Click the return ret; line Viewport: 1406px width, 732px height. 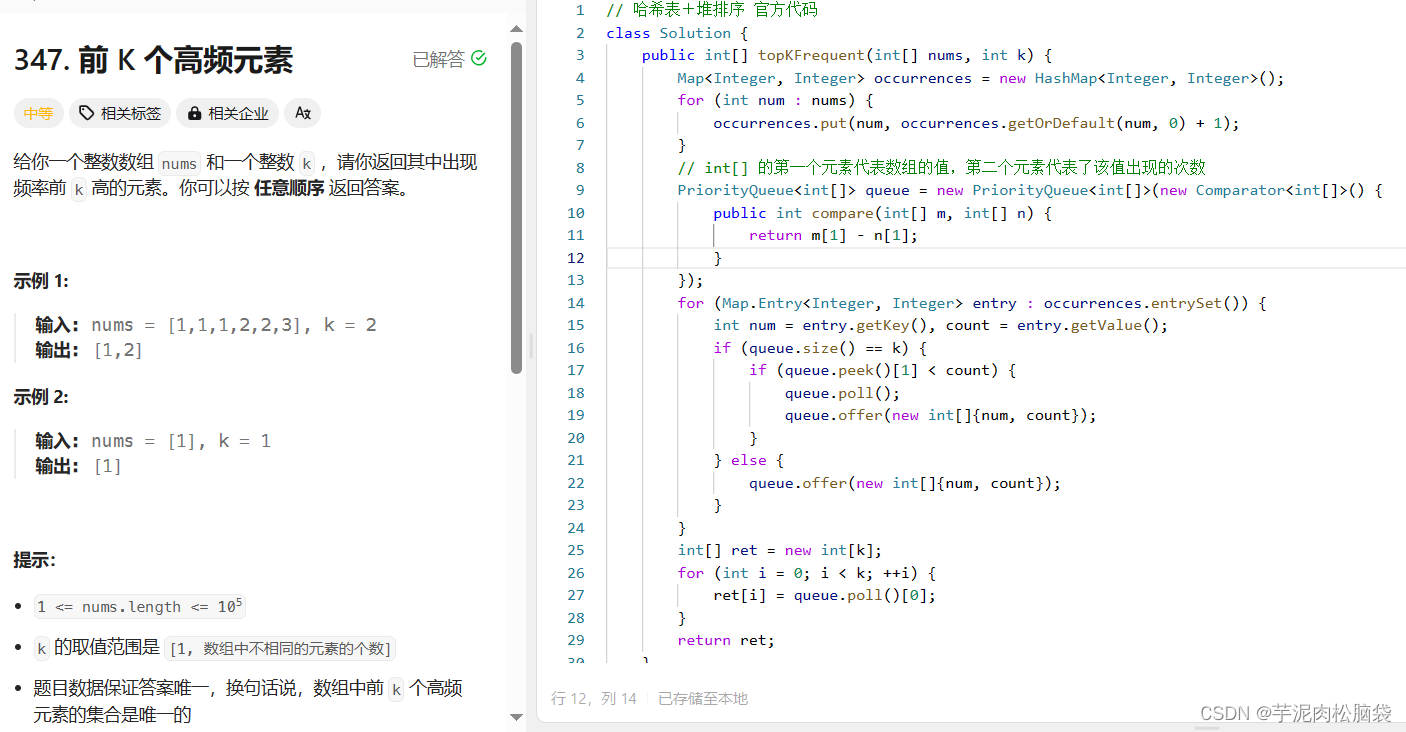point(726,640)
